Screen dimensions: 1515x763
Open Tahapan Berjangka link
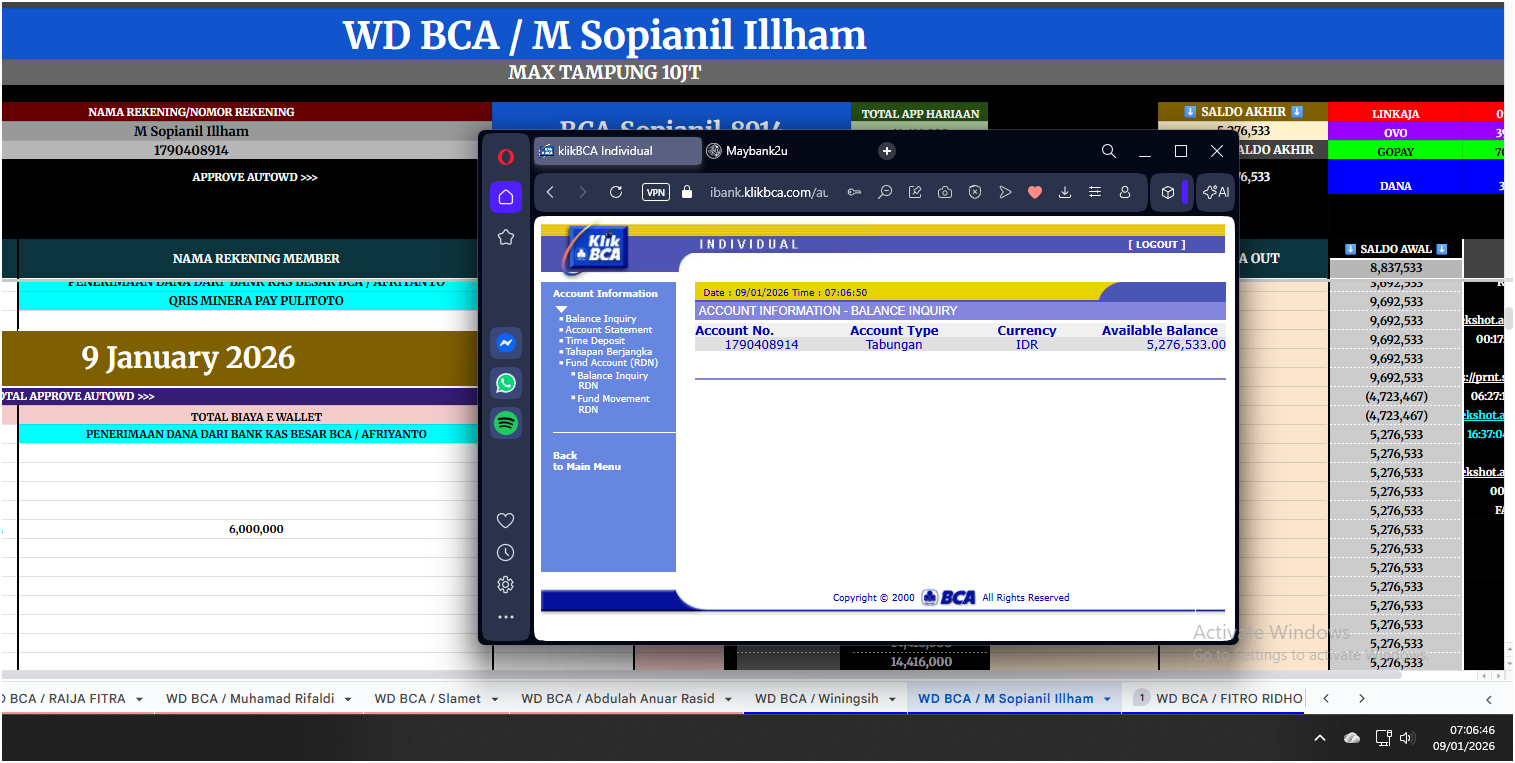pos(608,352)
